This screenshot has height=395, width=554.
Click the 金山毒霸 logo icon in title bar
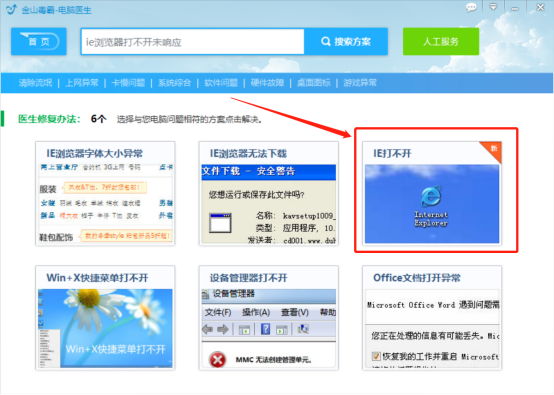coord(11,9)
